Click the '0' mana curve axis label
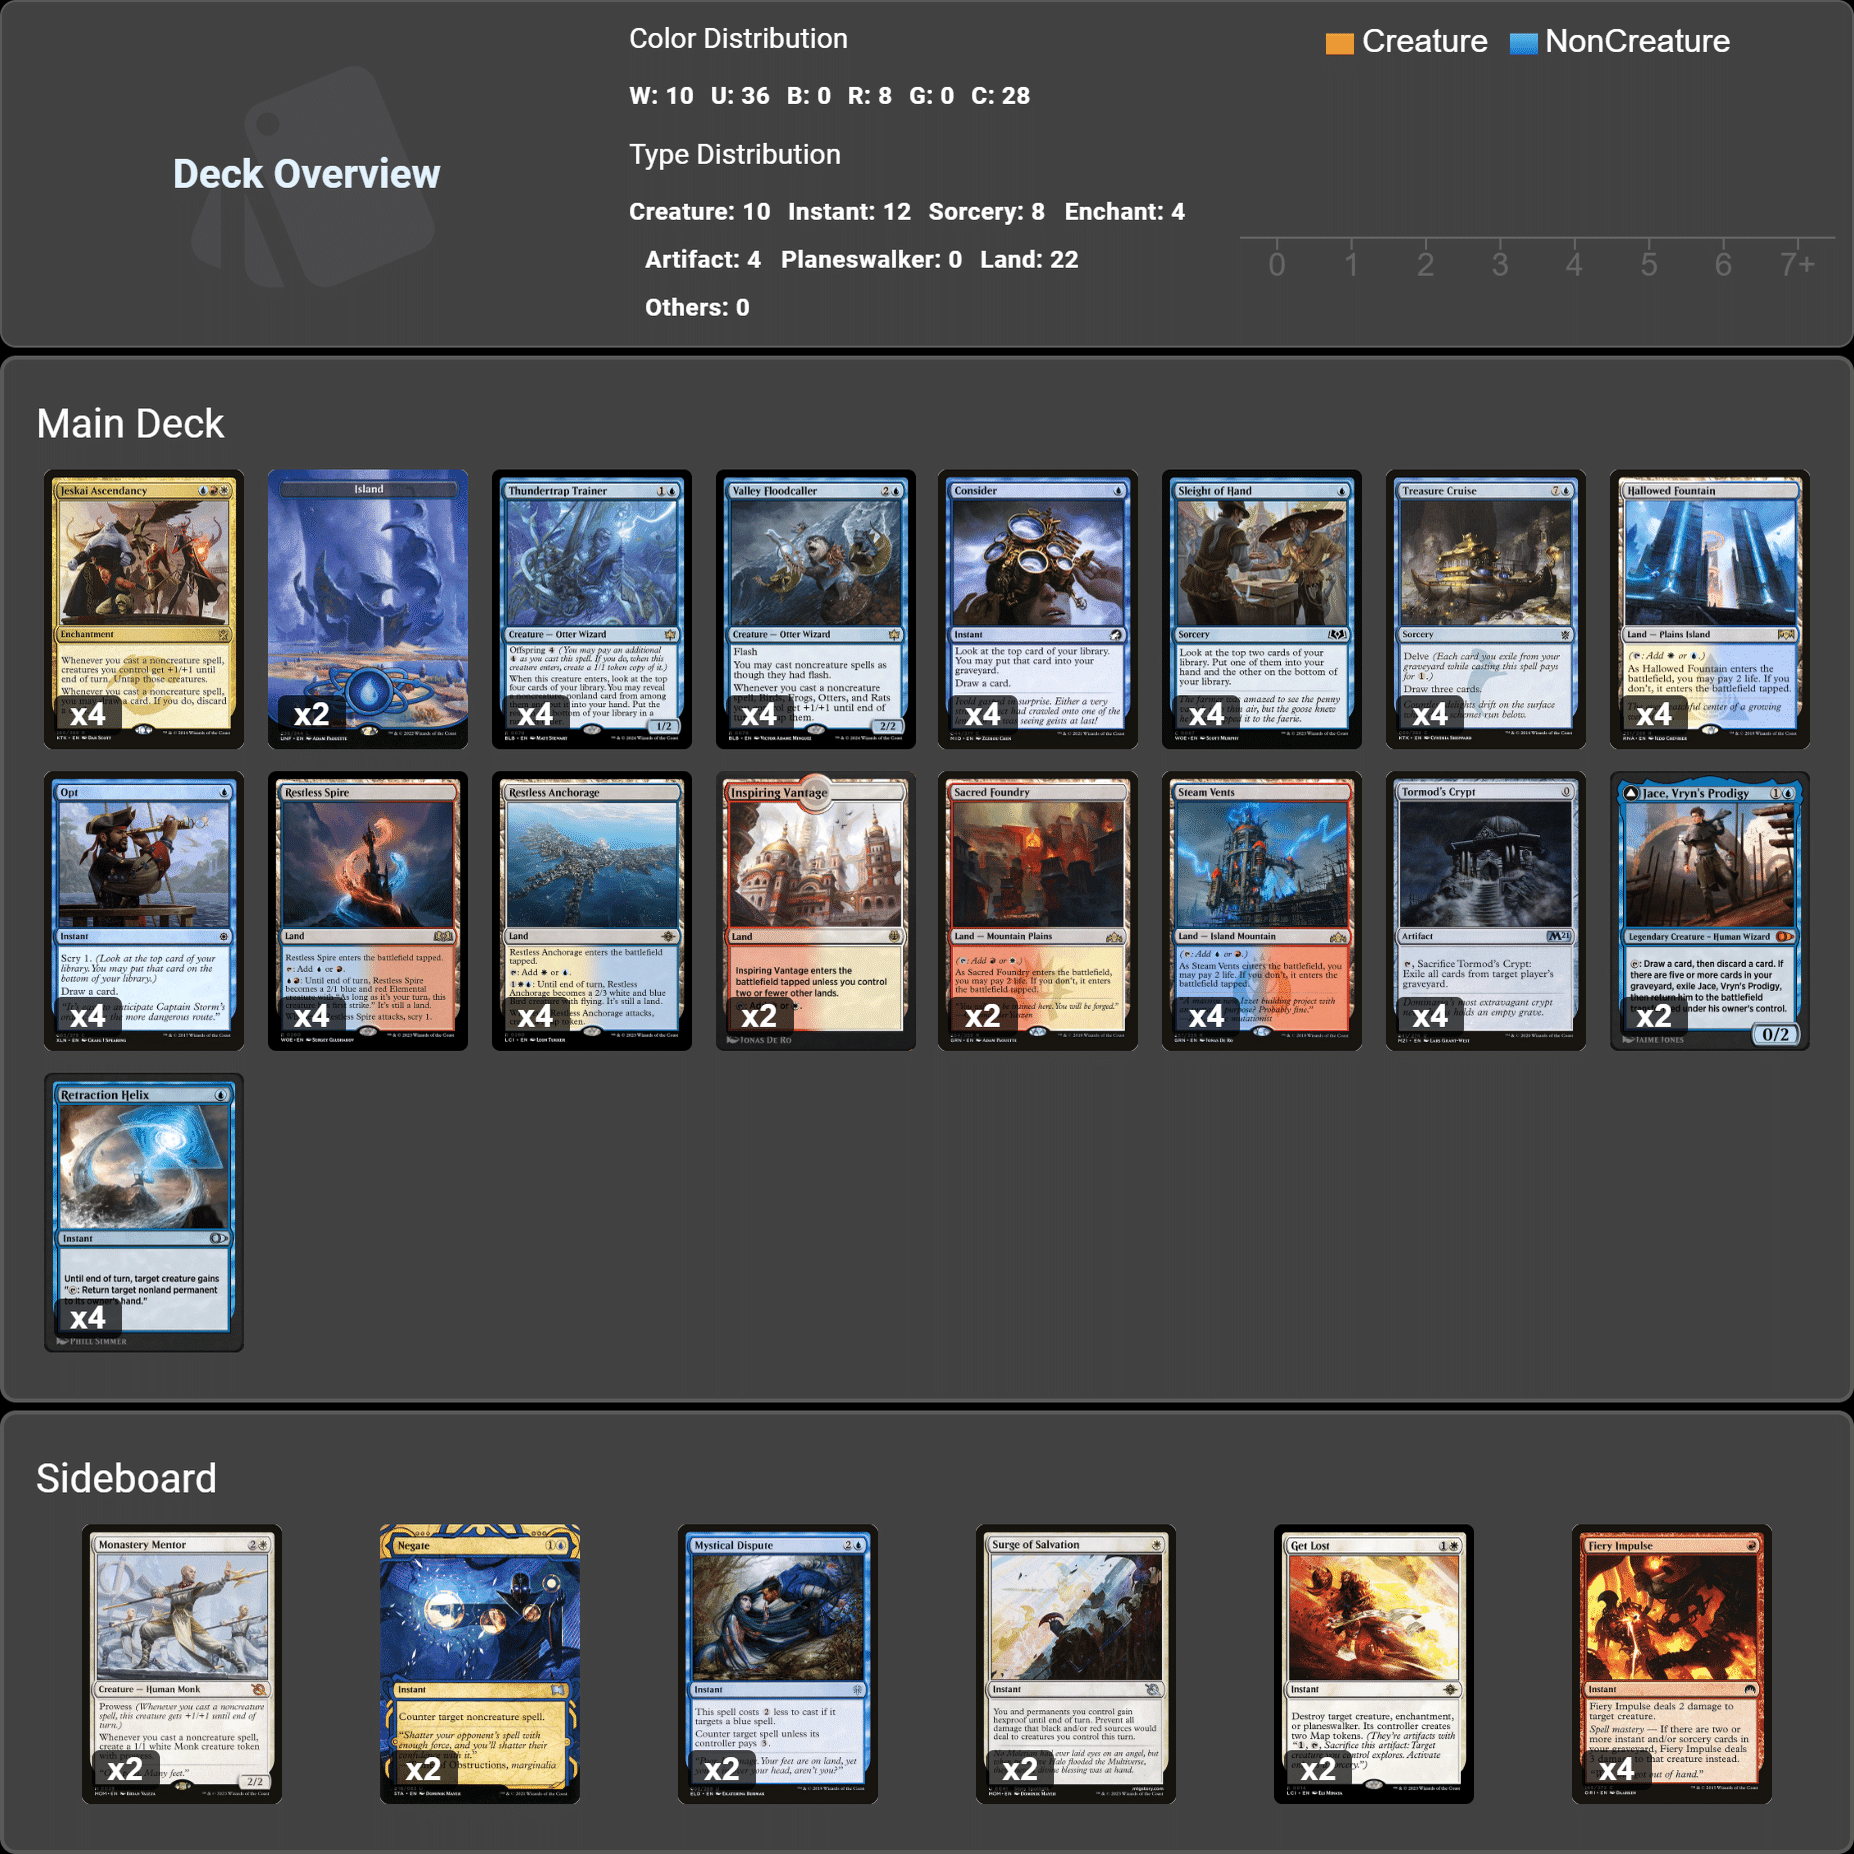This screenshot has height=1854, width=1854. [x=1277, y=265]
